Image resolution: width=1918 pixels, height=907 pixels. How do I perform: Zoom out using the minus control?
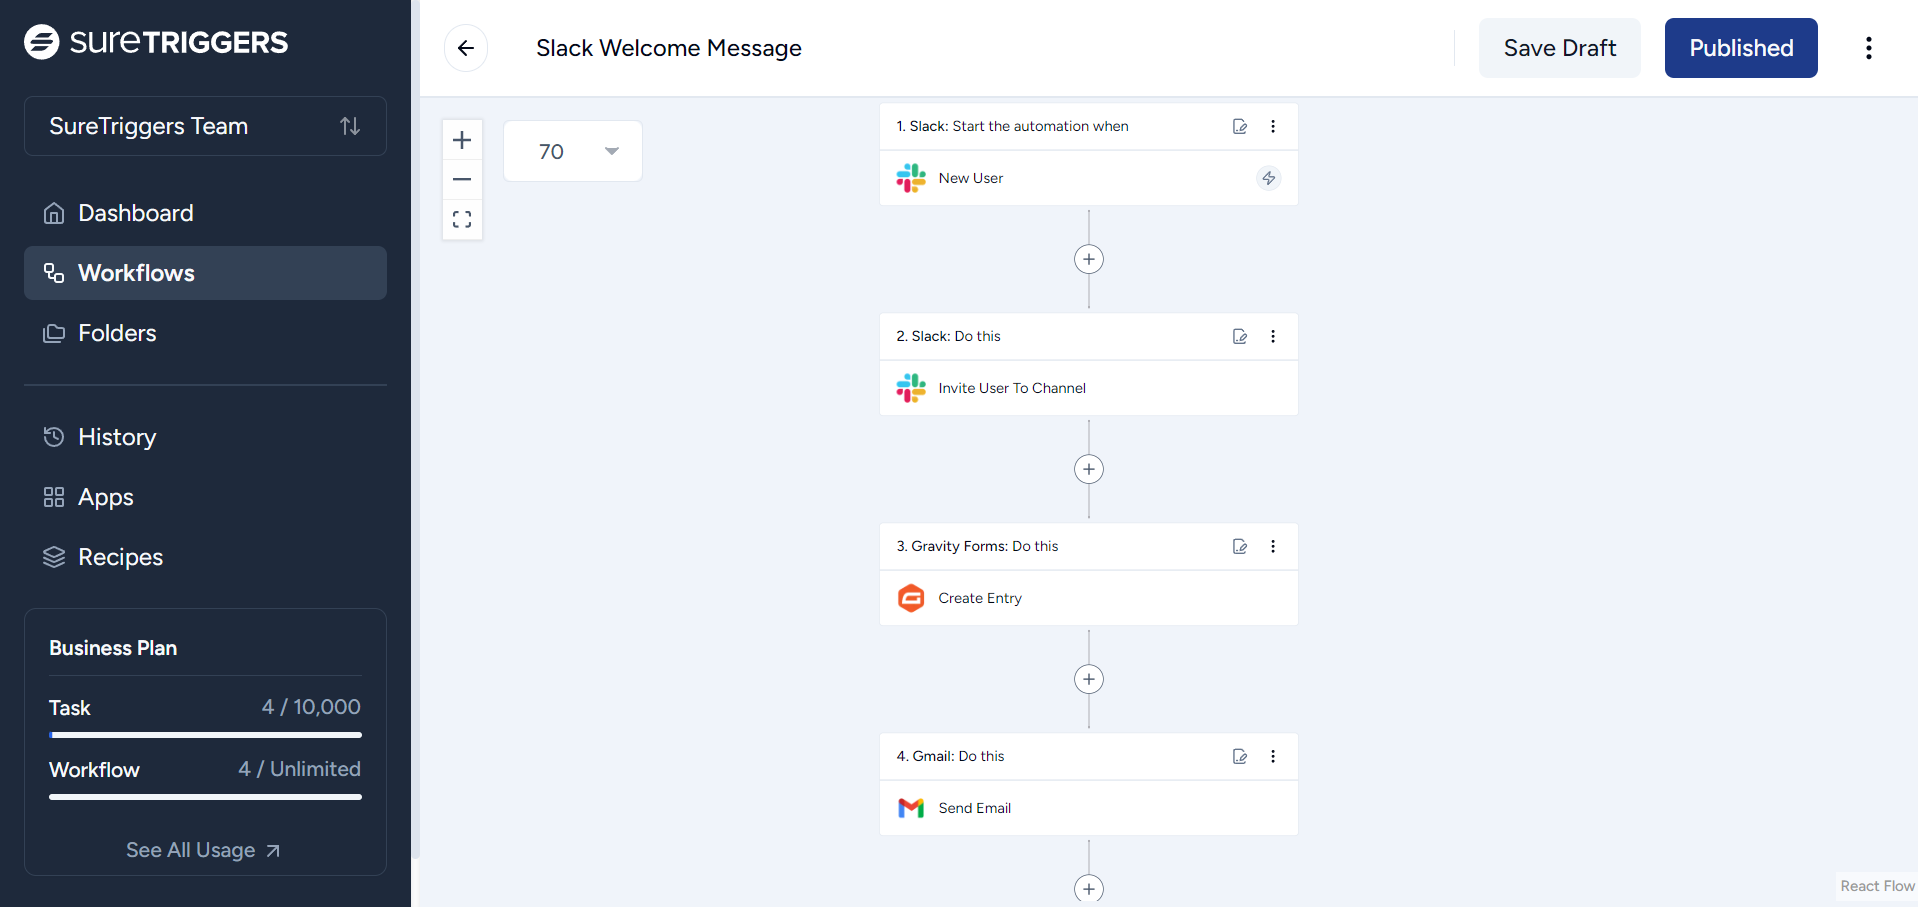pyautogui.click(x=462, y=179)
